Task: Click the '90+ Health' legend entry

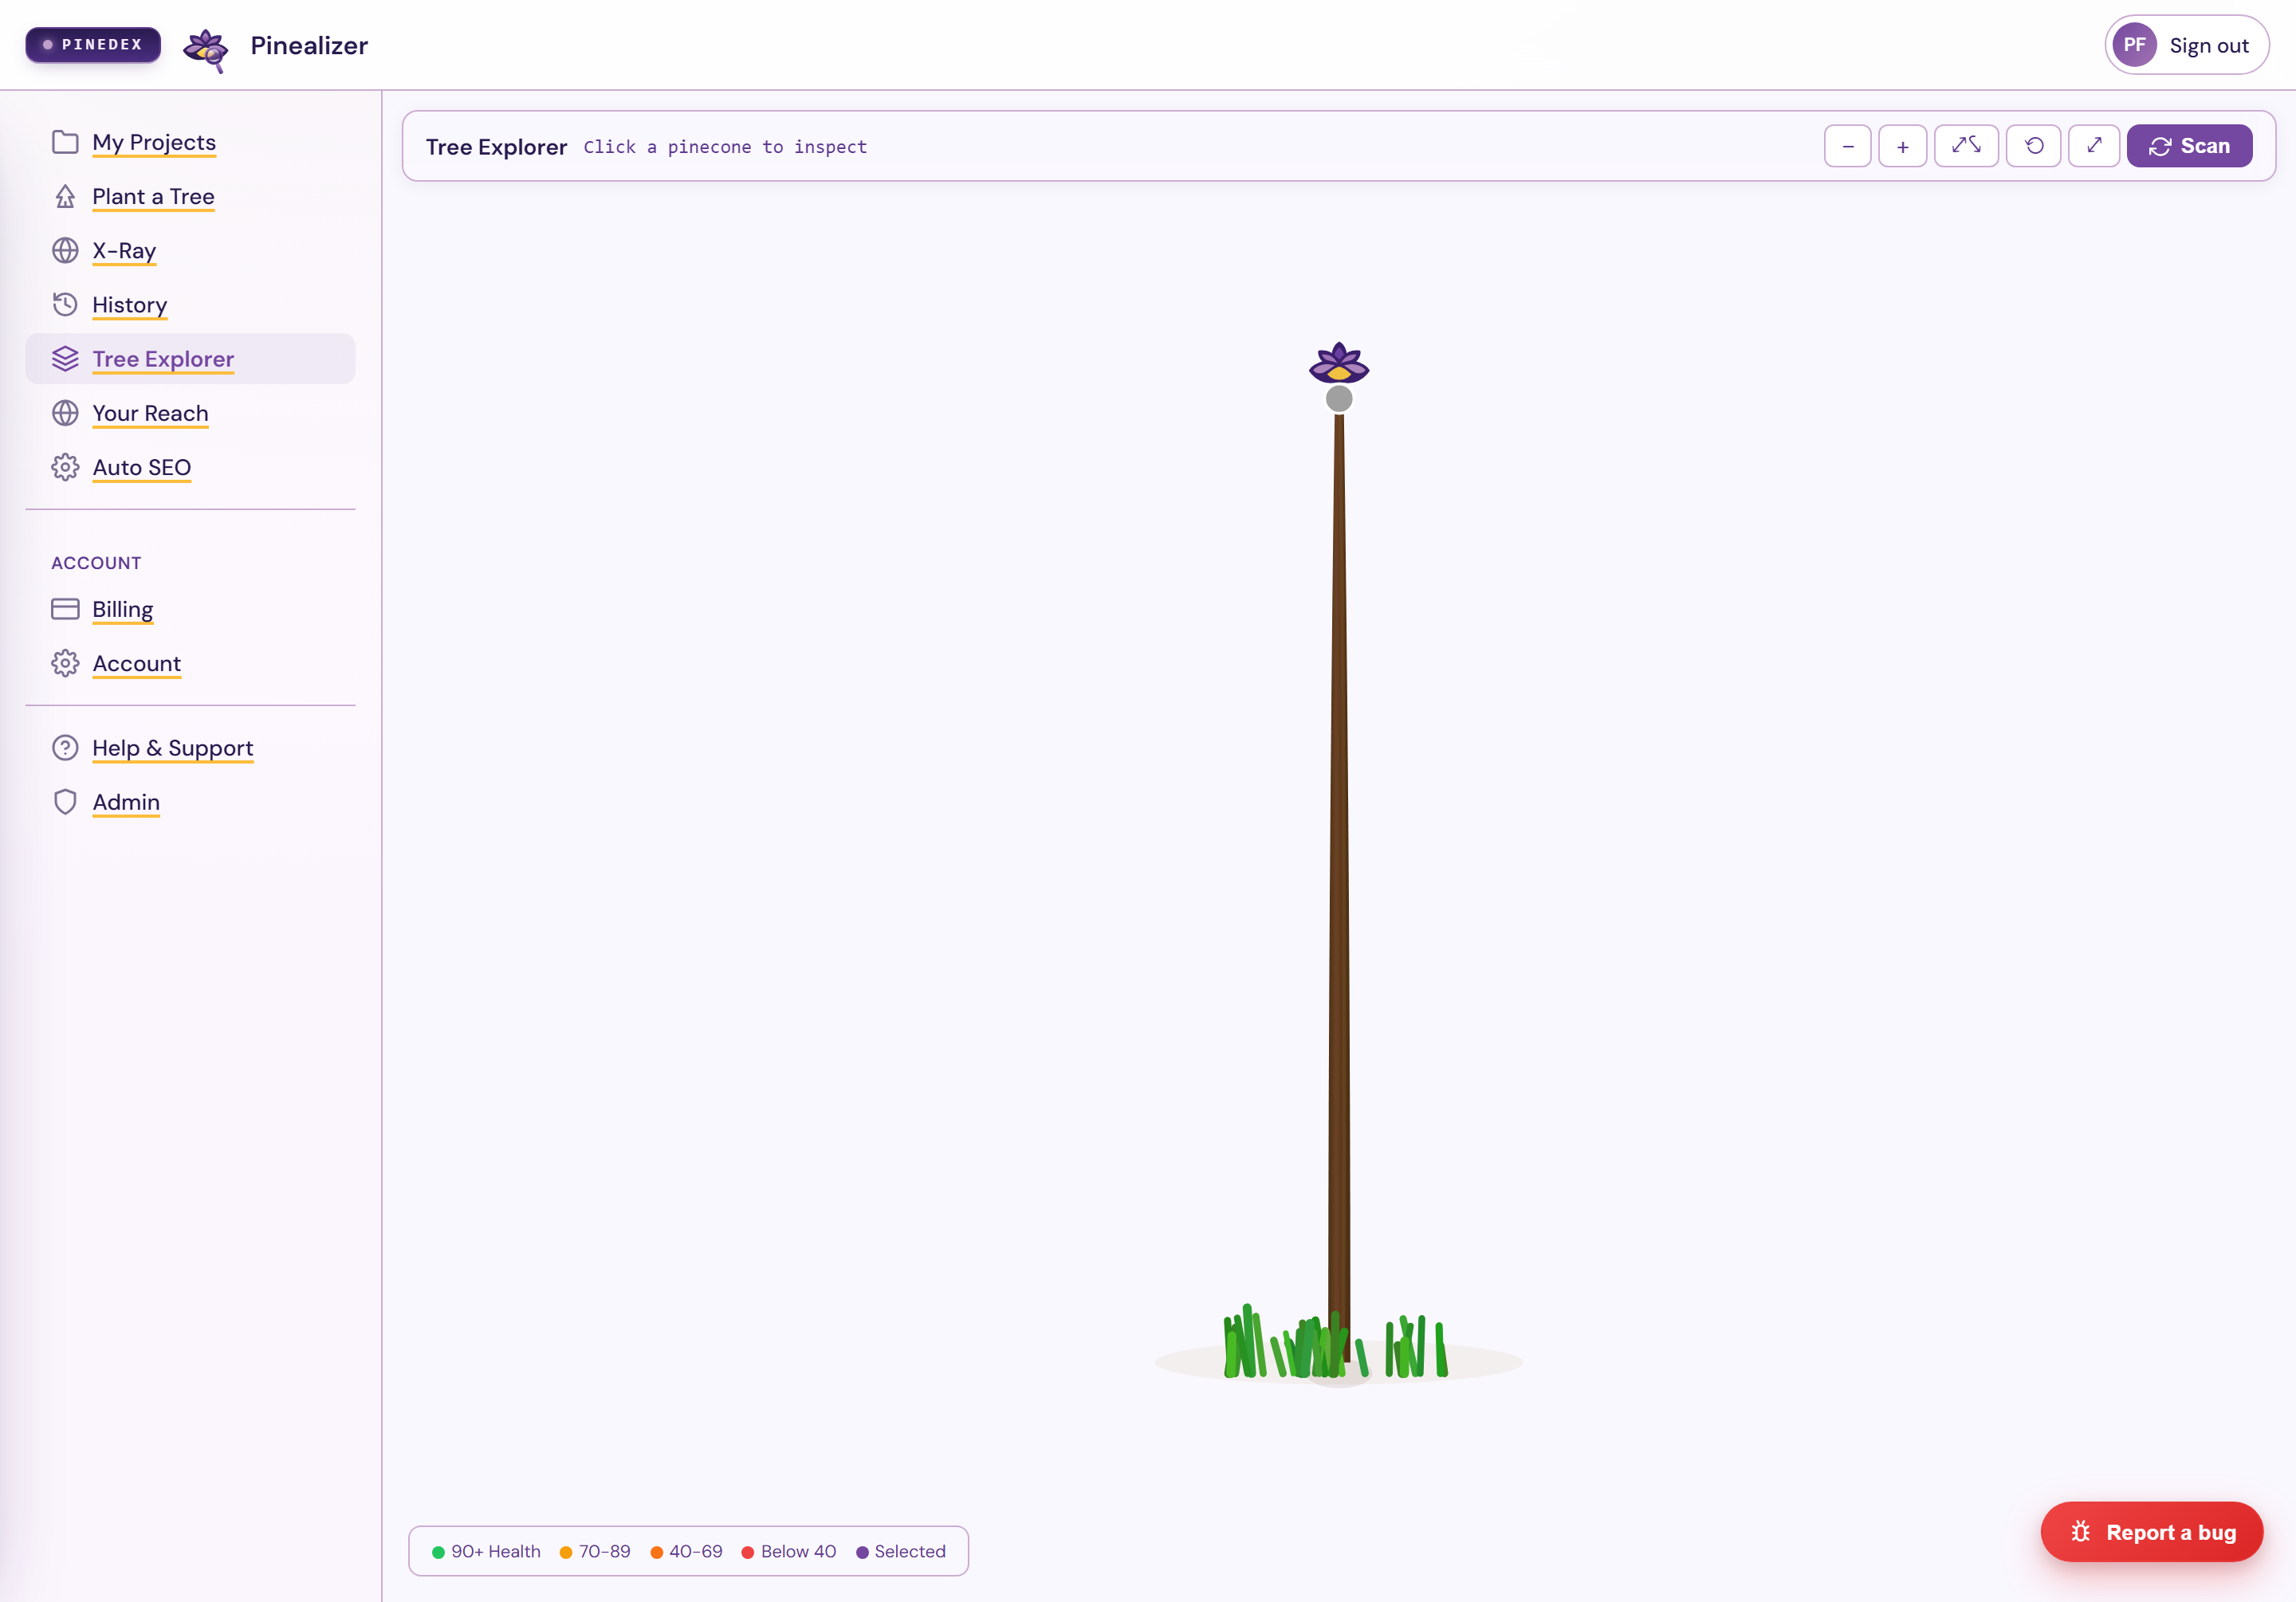Action: click(486, 1551)
